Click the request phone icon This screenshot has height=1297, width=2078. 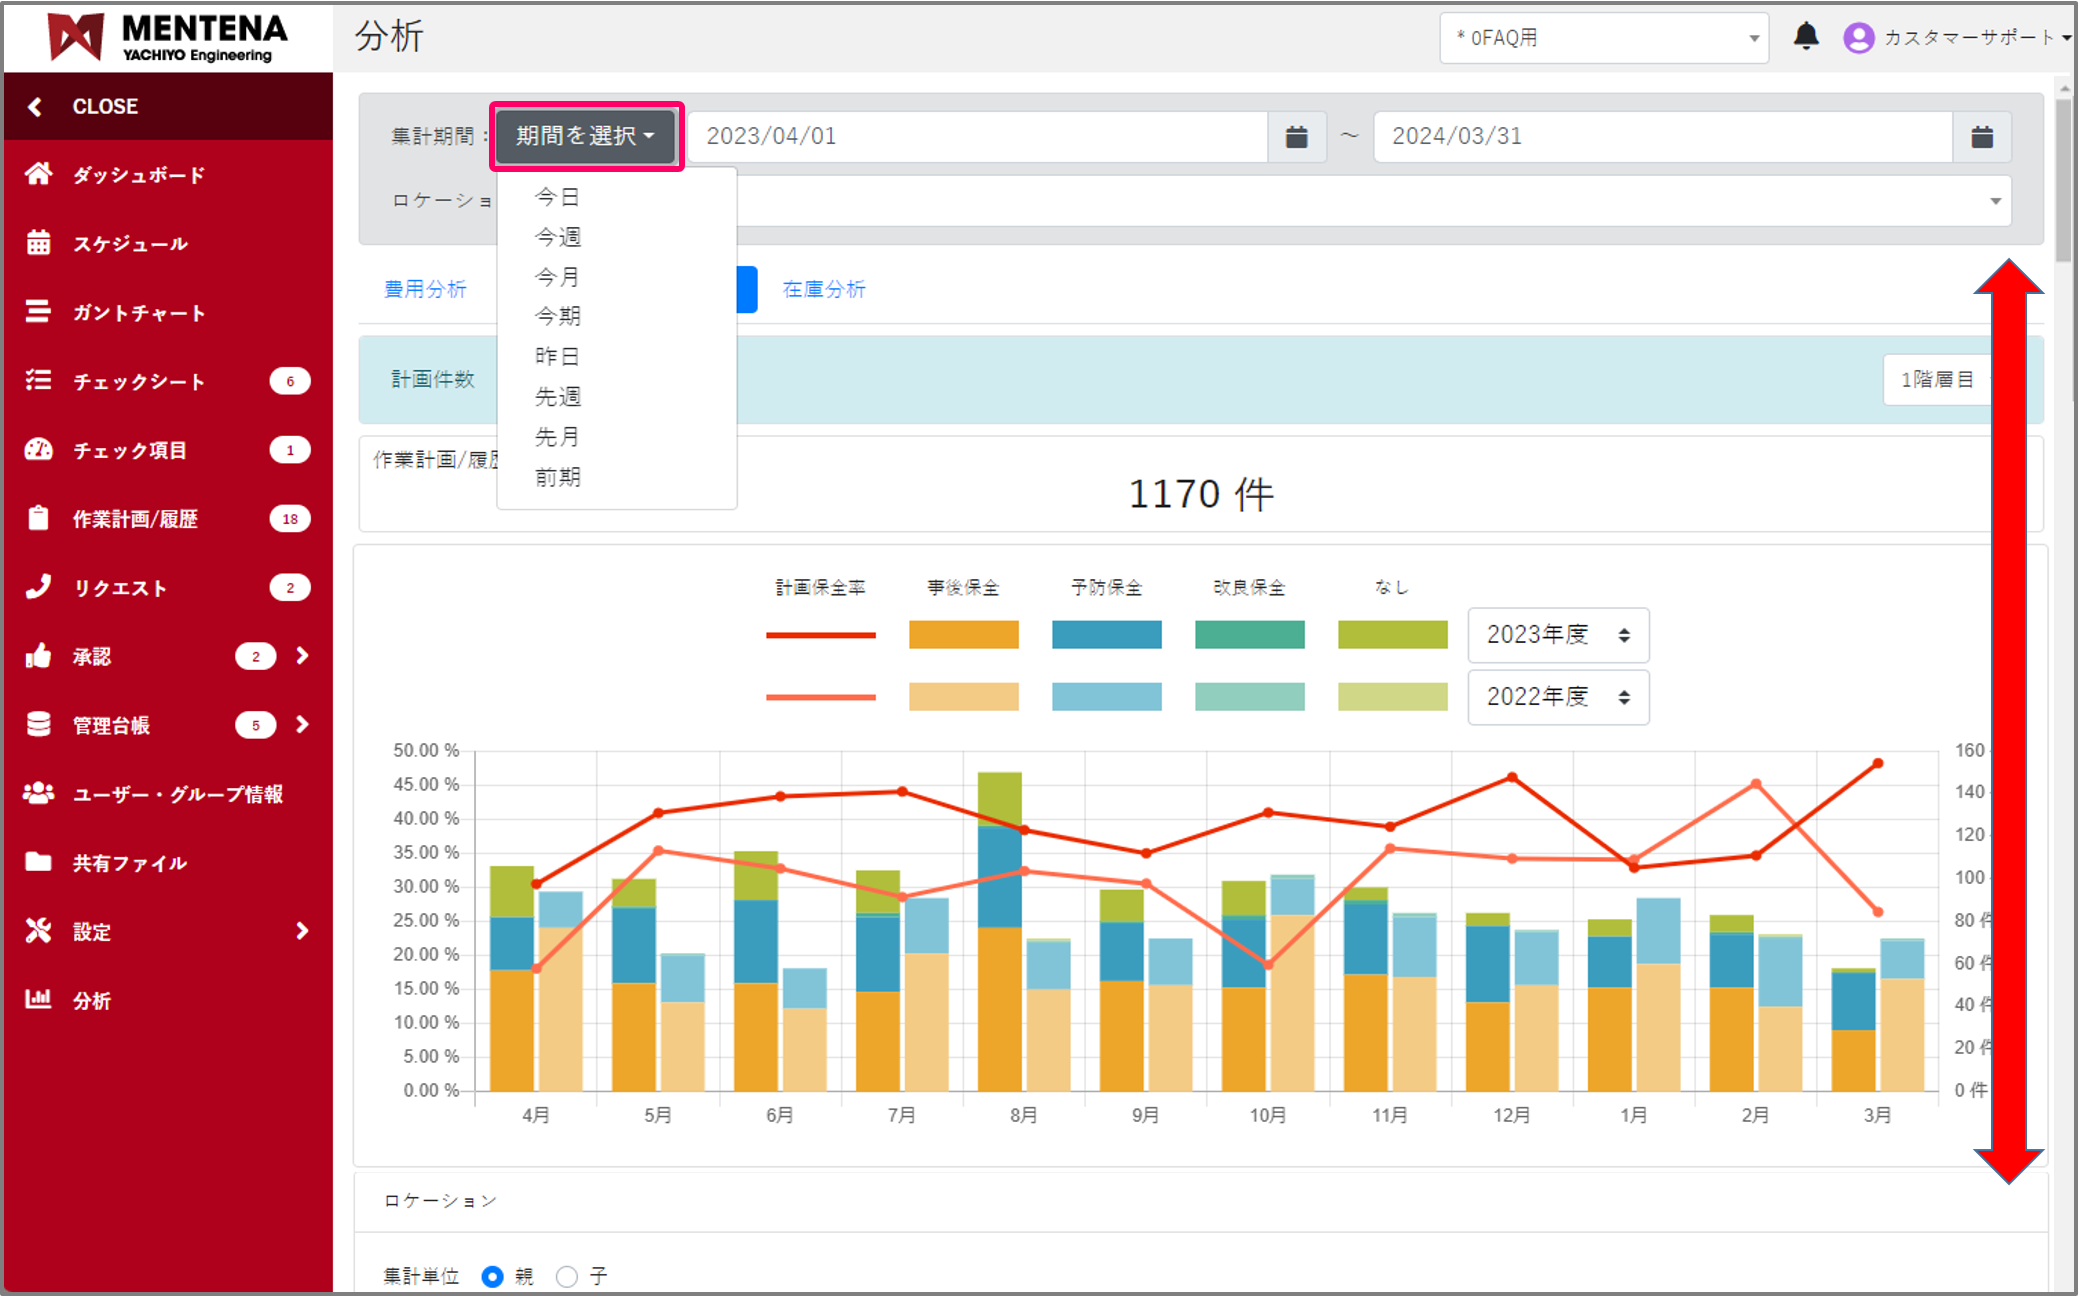coord(38,587)
